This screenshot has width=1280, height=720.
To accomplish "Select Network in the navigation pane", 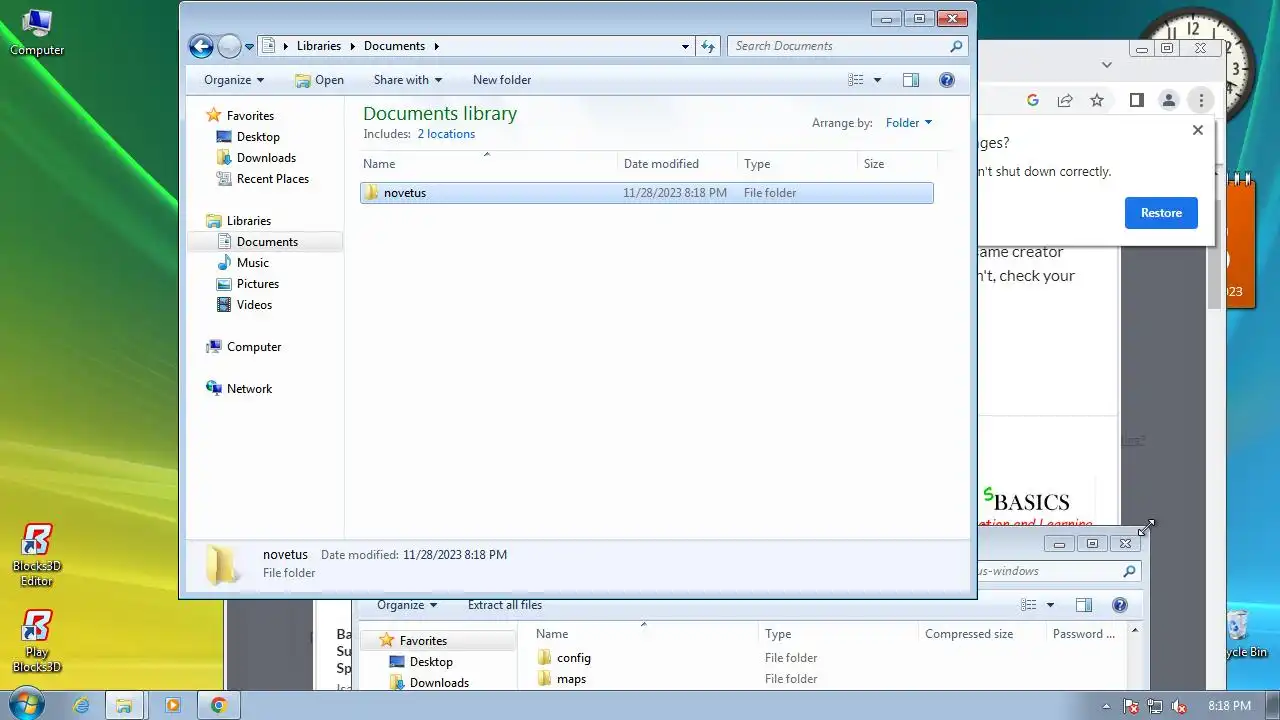I will click(x=249, y=389).
